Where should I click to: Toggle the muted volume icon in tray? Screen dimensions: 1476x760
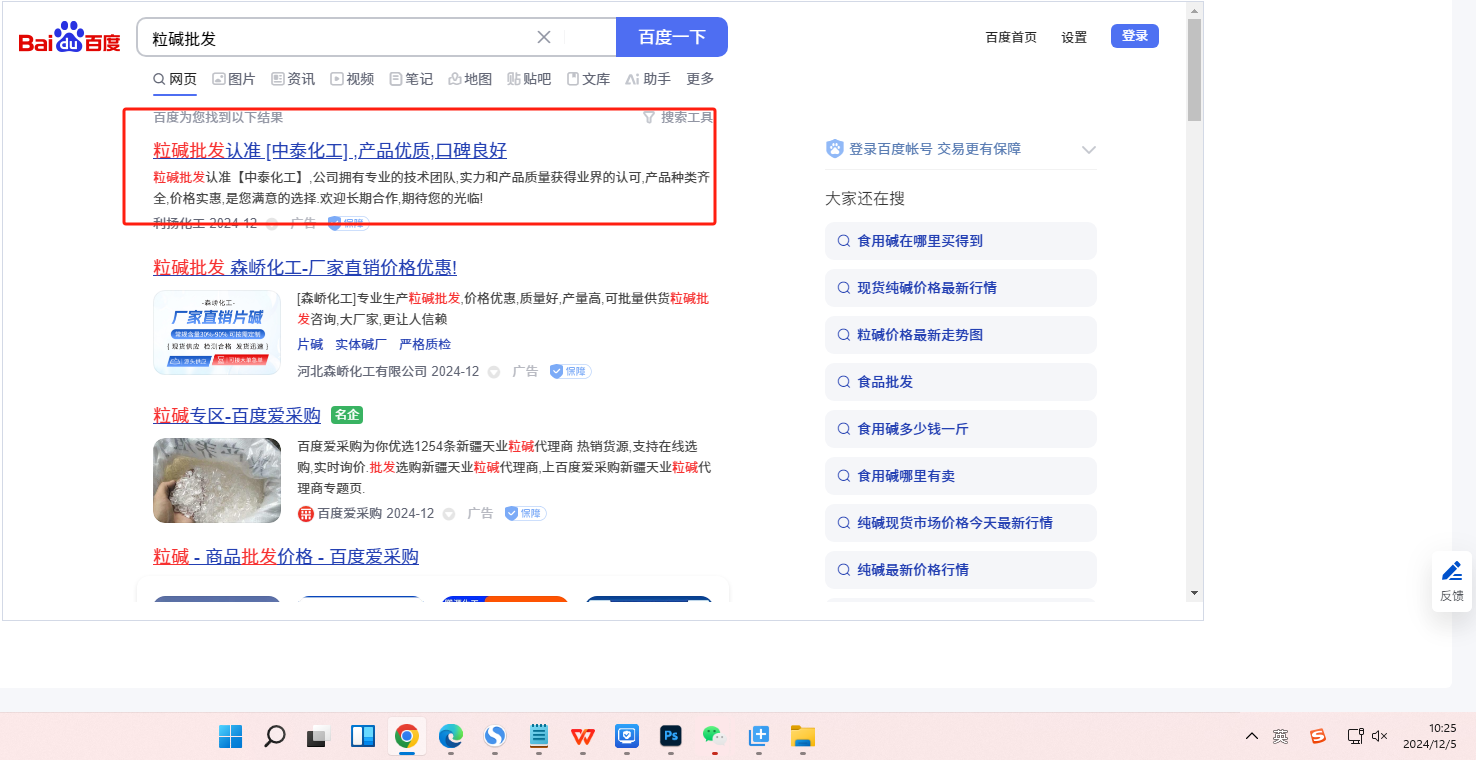point(1380,737)
